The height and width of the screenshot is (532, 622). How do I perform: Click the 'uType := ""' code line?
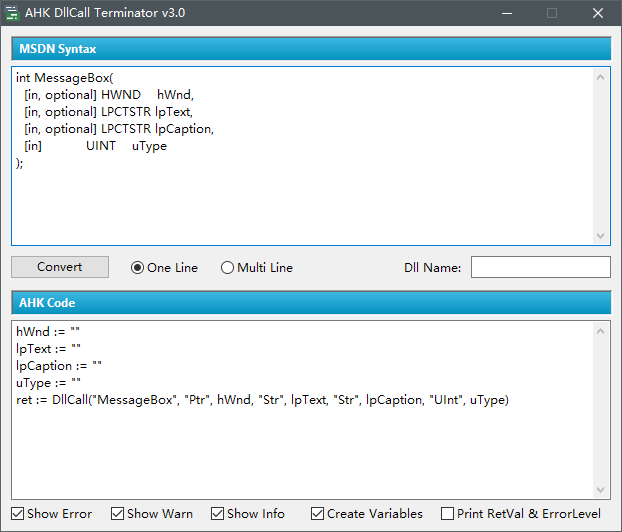(x=48, y=382)
